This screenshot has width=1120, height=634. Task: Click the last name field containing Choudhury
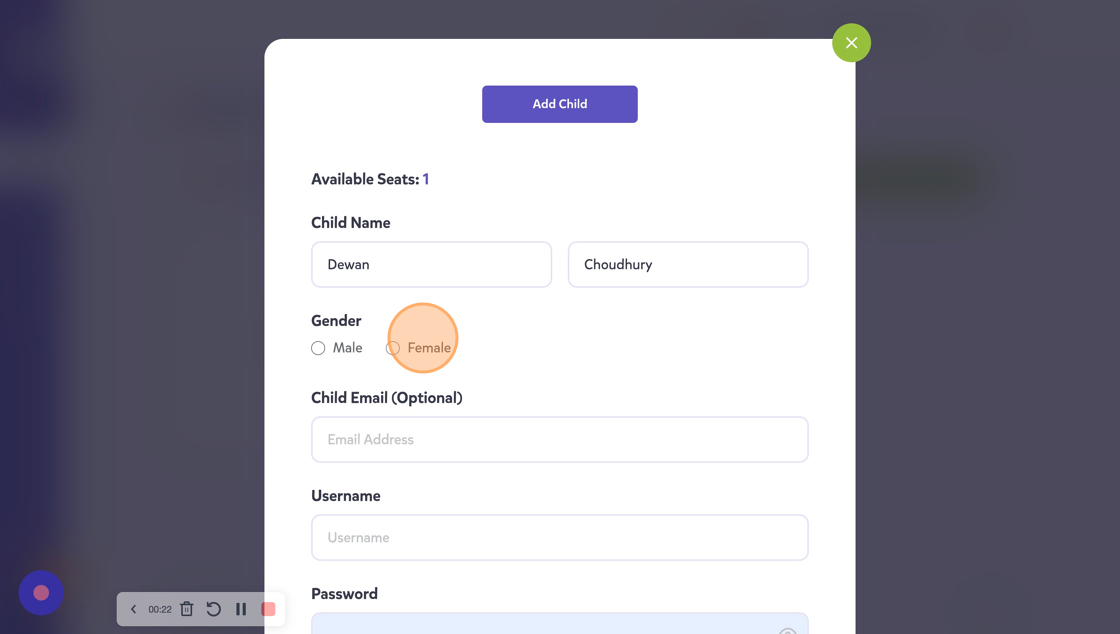coord(687,265)
